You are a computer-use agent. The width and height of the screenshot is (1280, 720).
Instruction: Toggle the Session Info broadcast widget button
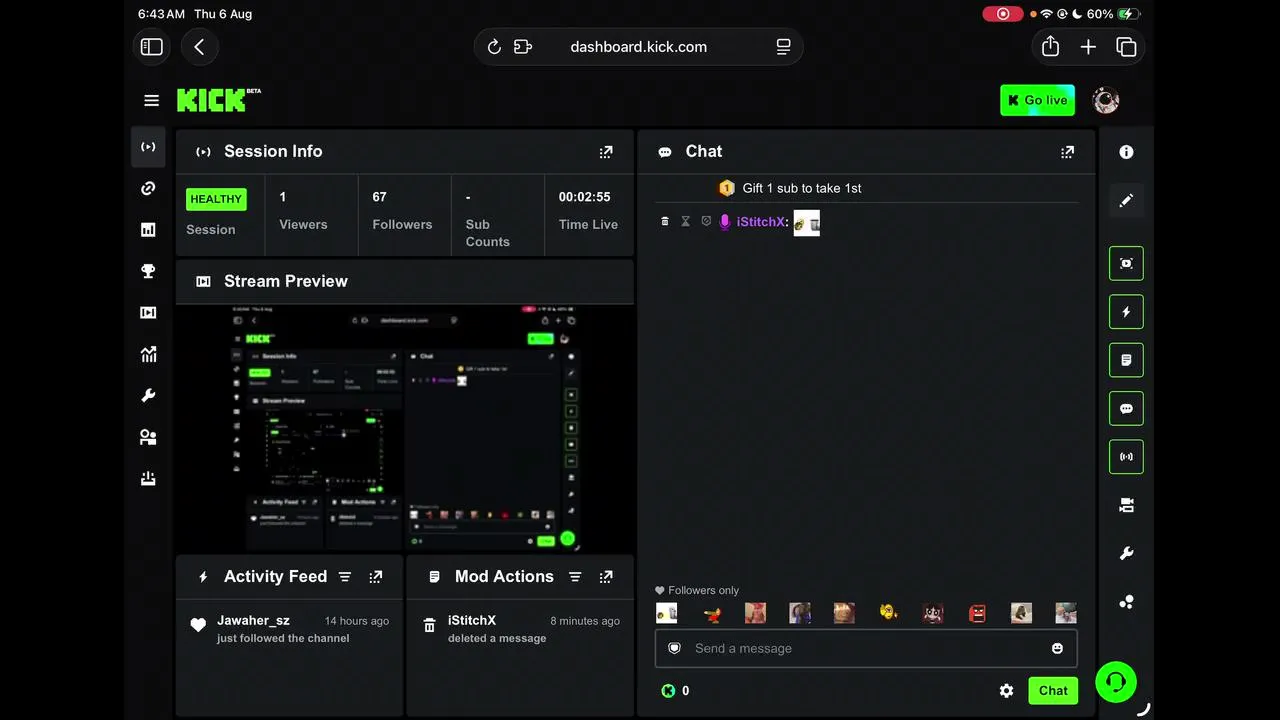pyautogui.click(x=1126, y=457)
